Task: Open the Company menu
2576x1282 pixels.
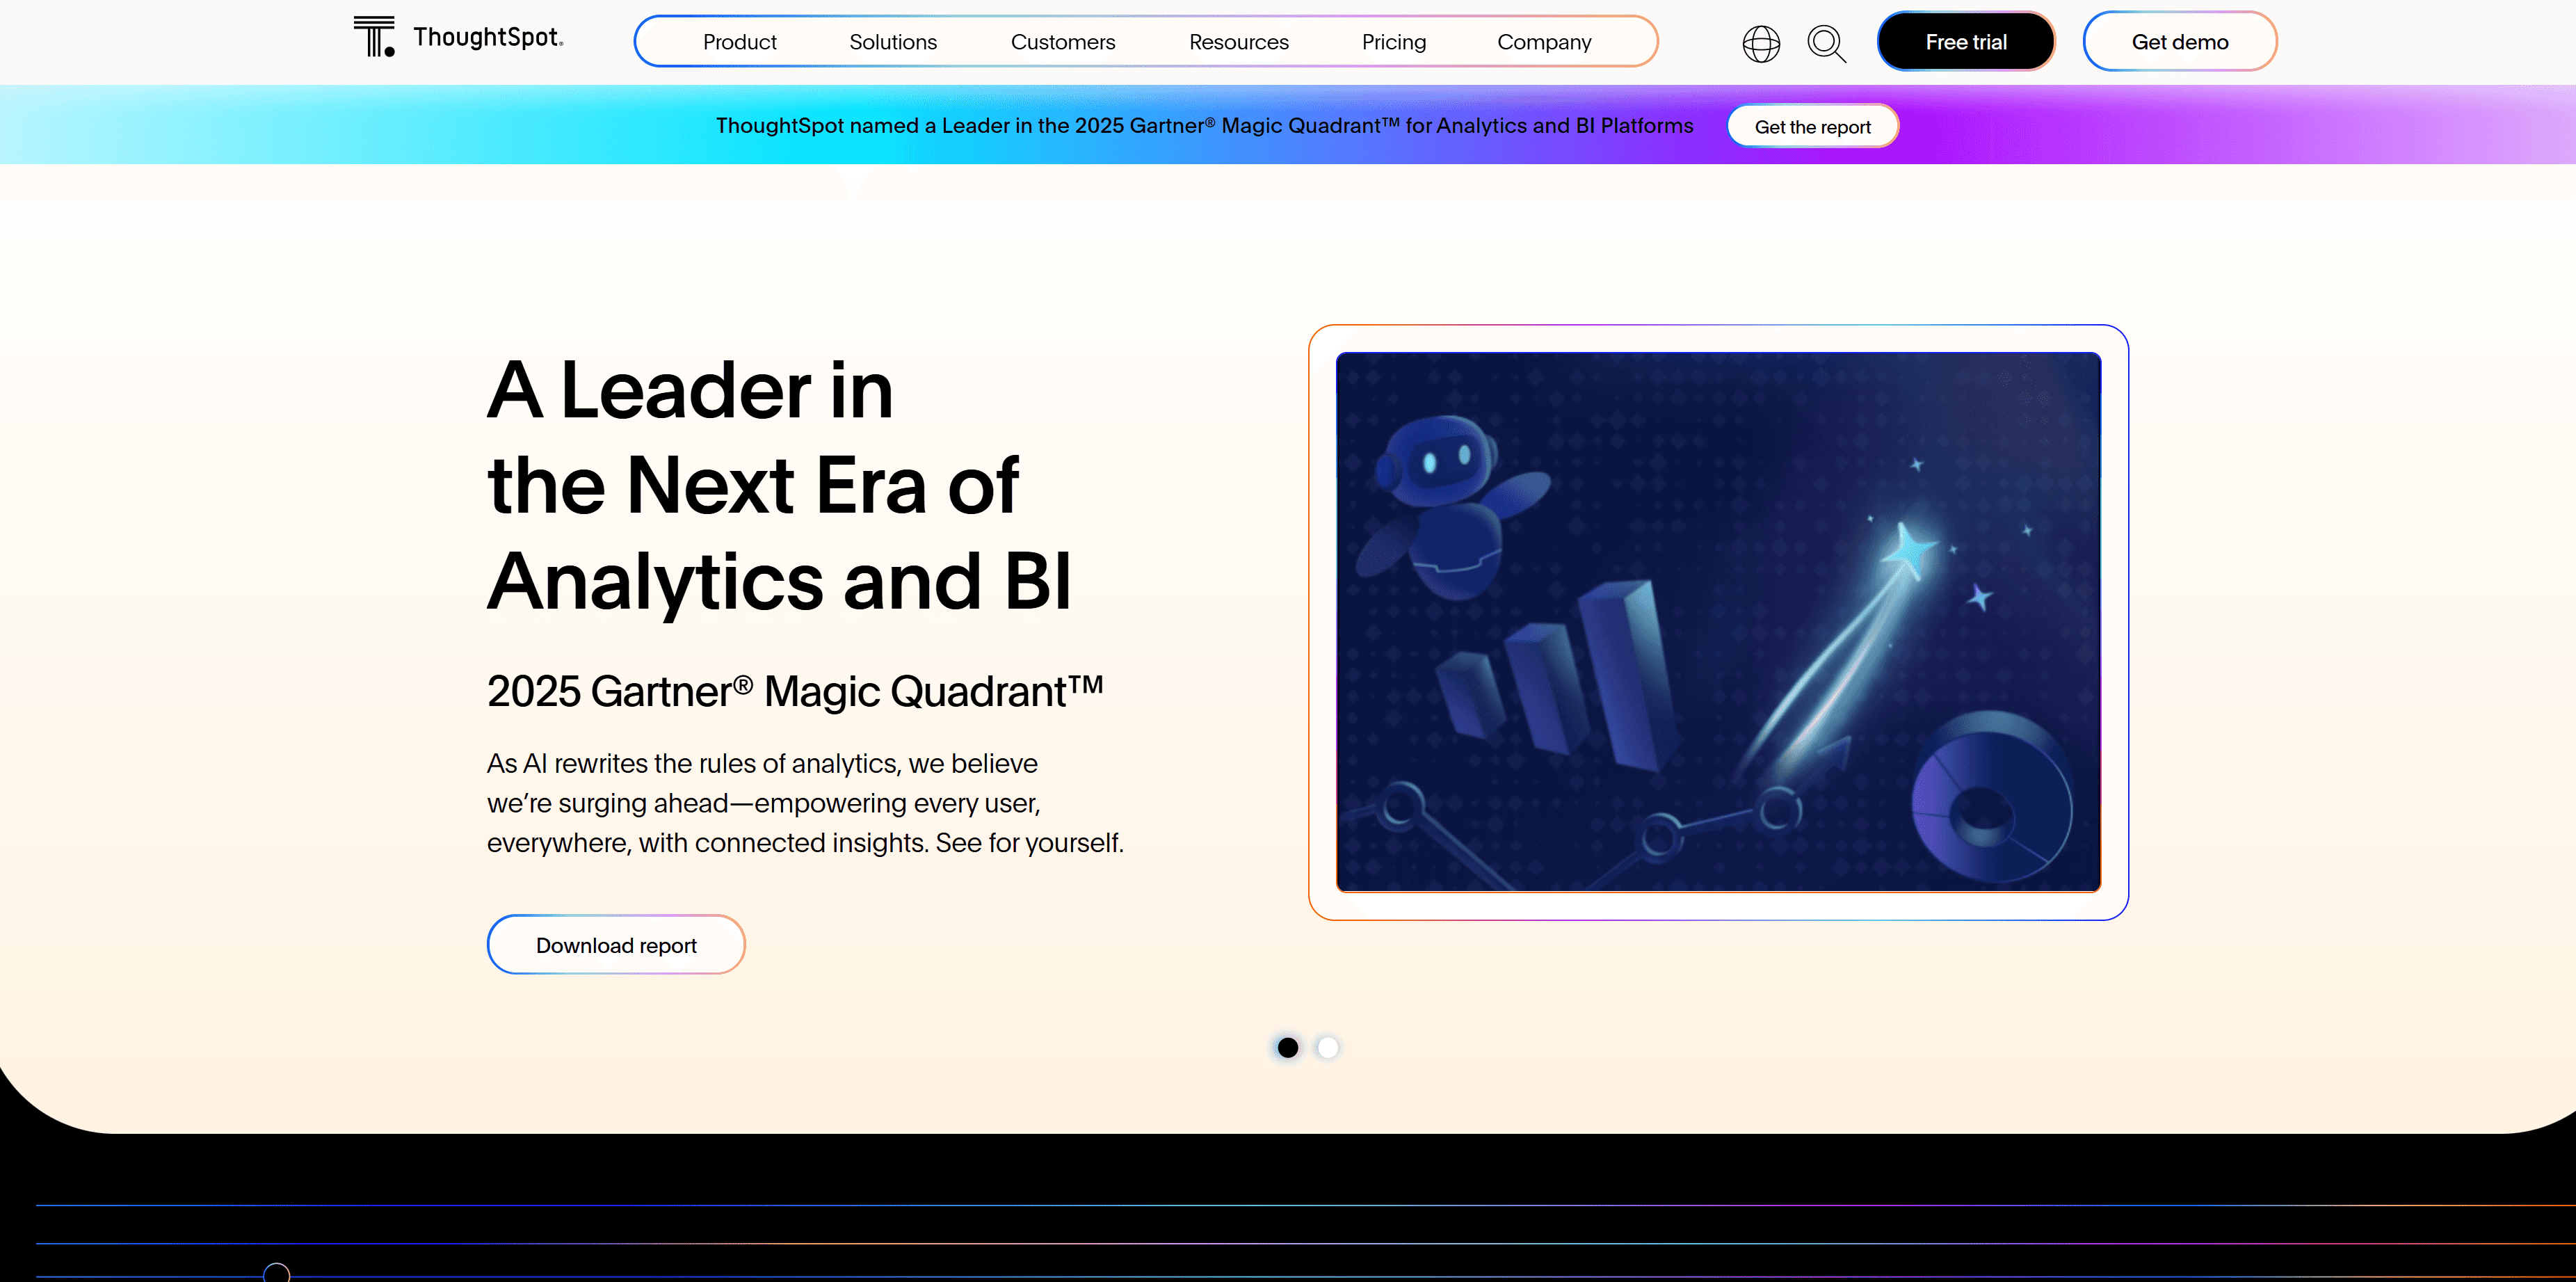Action: 1543,42
